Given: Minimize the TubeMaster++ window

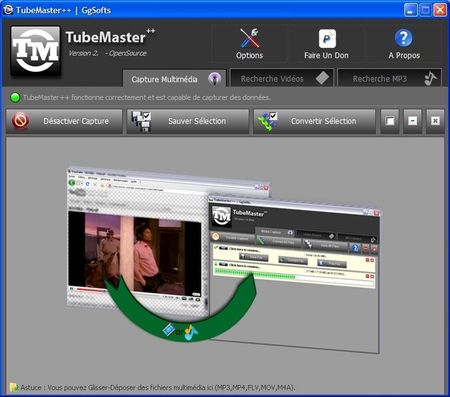Looking at the screenshot, I should click(410, 10).
